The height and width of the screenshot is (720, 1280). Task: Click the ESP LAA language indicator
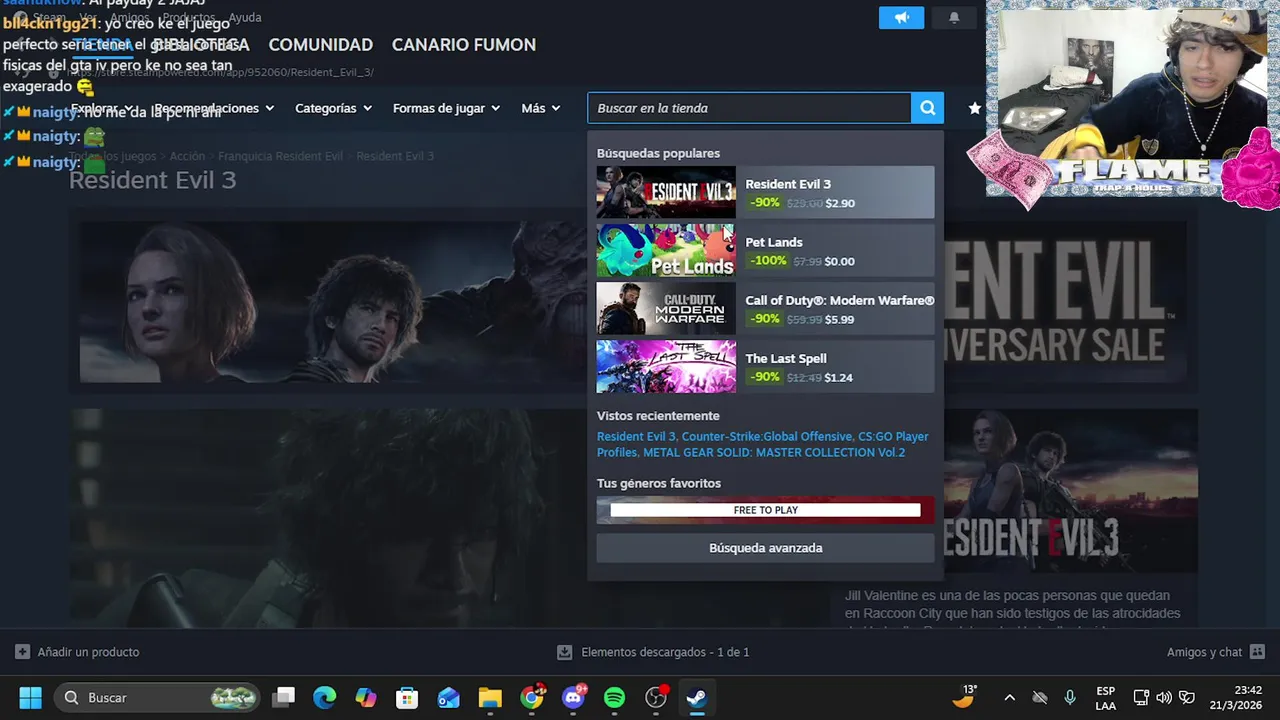coord(1105,697)
